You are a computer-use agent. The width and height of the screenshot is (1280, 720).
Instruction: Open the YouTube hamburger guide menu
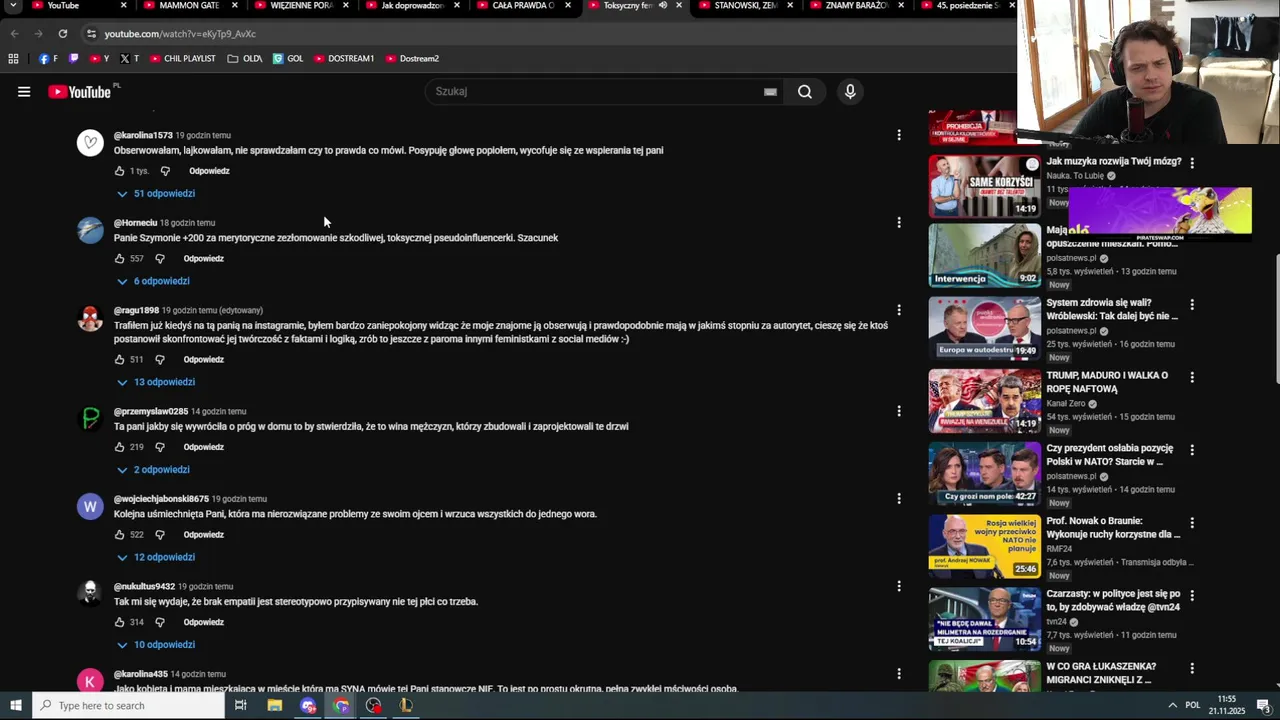pos(24,92)
